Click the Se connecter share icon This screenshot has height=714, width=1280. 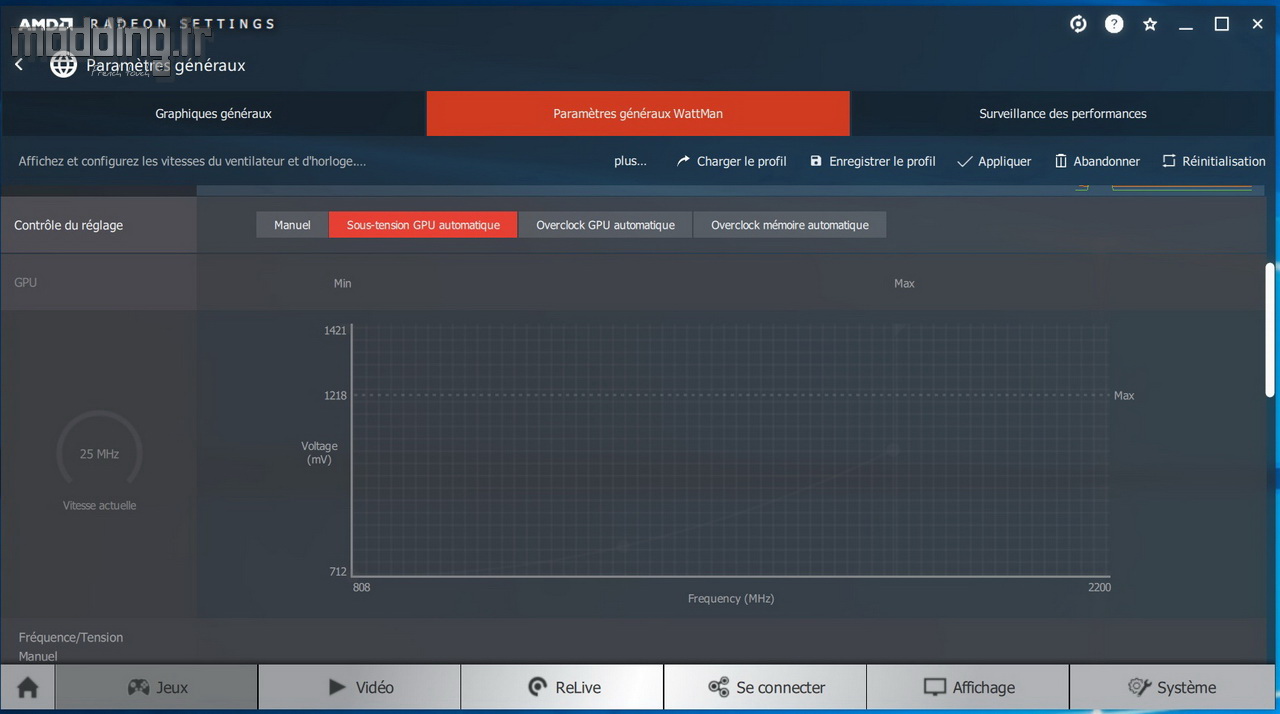click(x=718, y=687)
